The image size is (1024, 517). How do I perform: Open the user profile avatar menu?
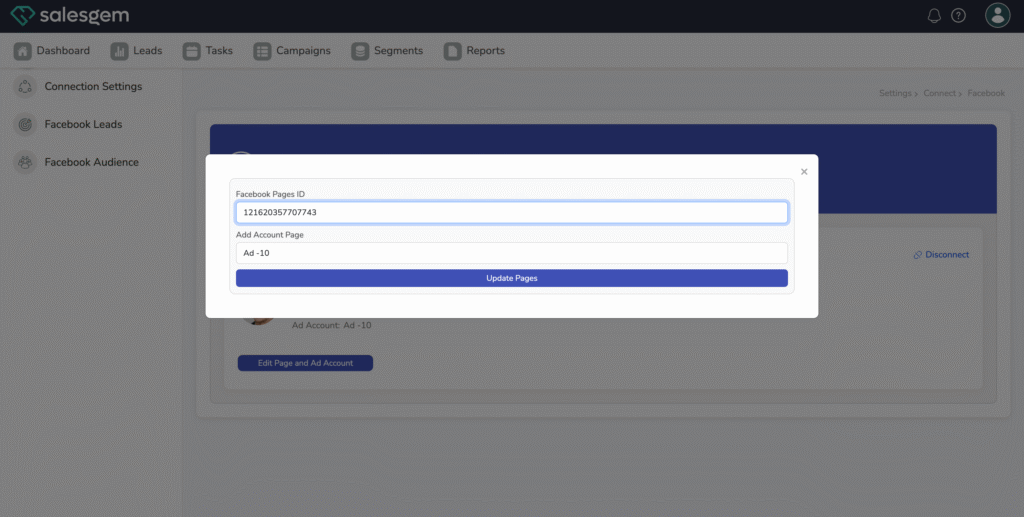[x=997, y=15]
